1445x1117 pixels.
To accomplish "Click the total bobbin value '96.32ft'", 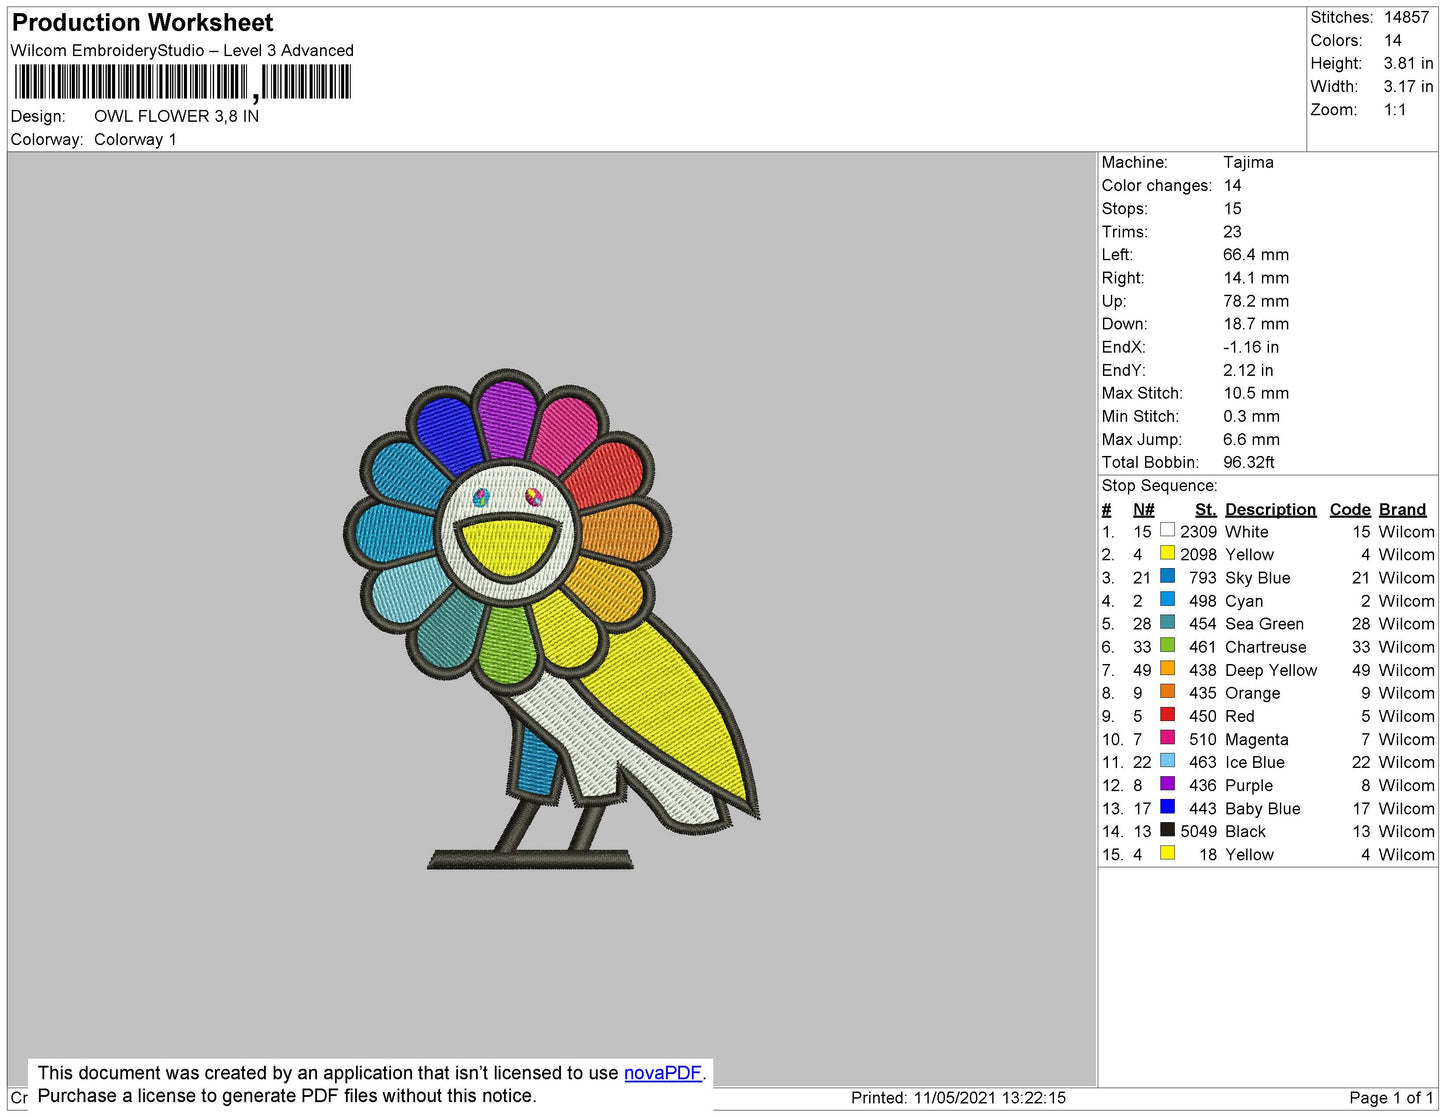I will coord(1249,462).
